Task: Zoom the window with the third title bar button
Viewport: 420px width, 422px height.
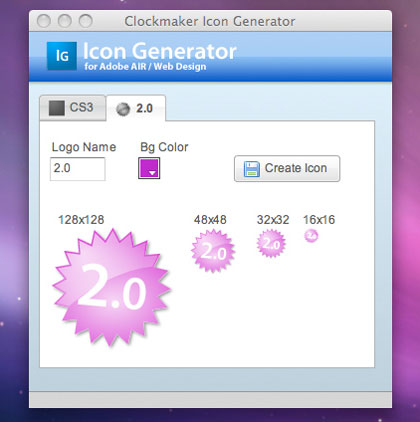Action: tap(86, 21)
